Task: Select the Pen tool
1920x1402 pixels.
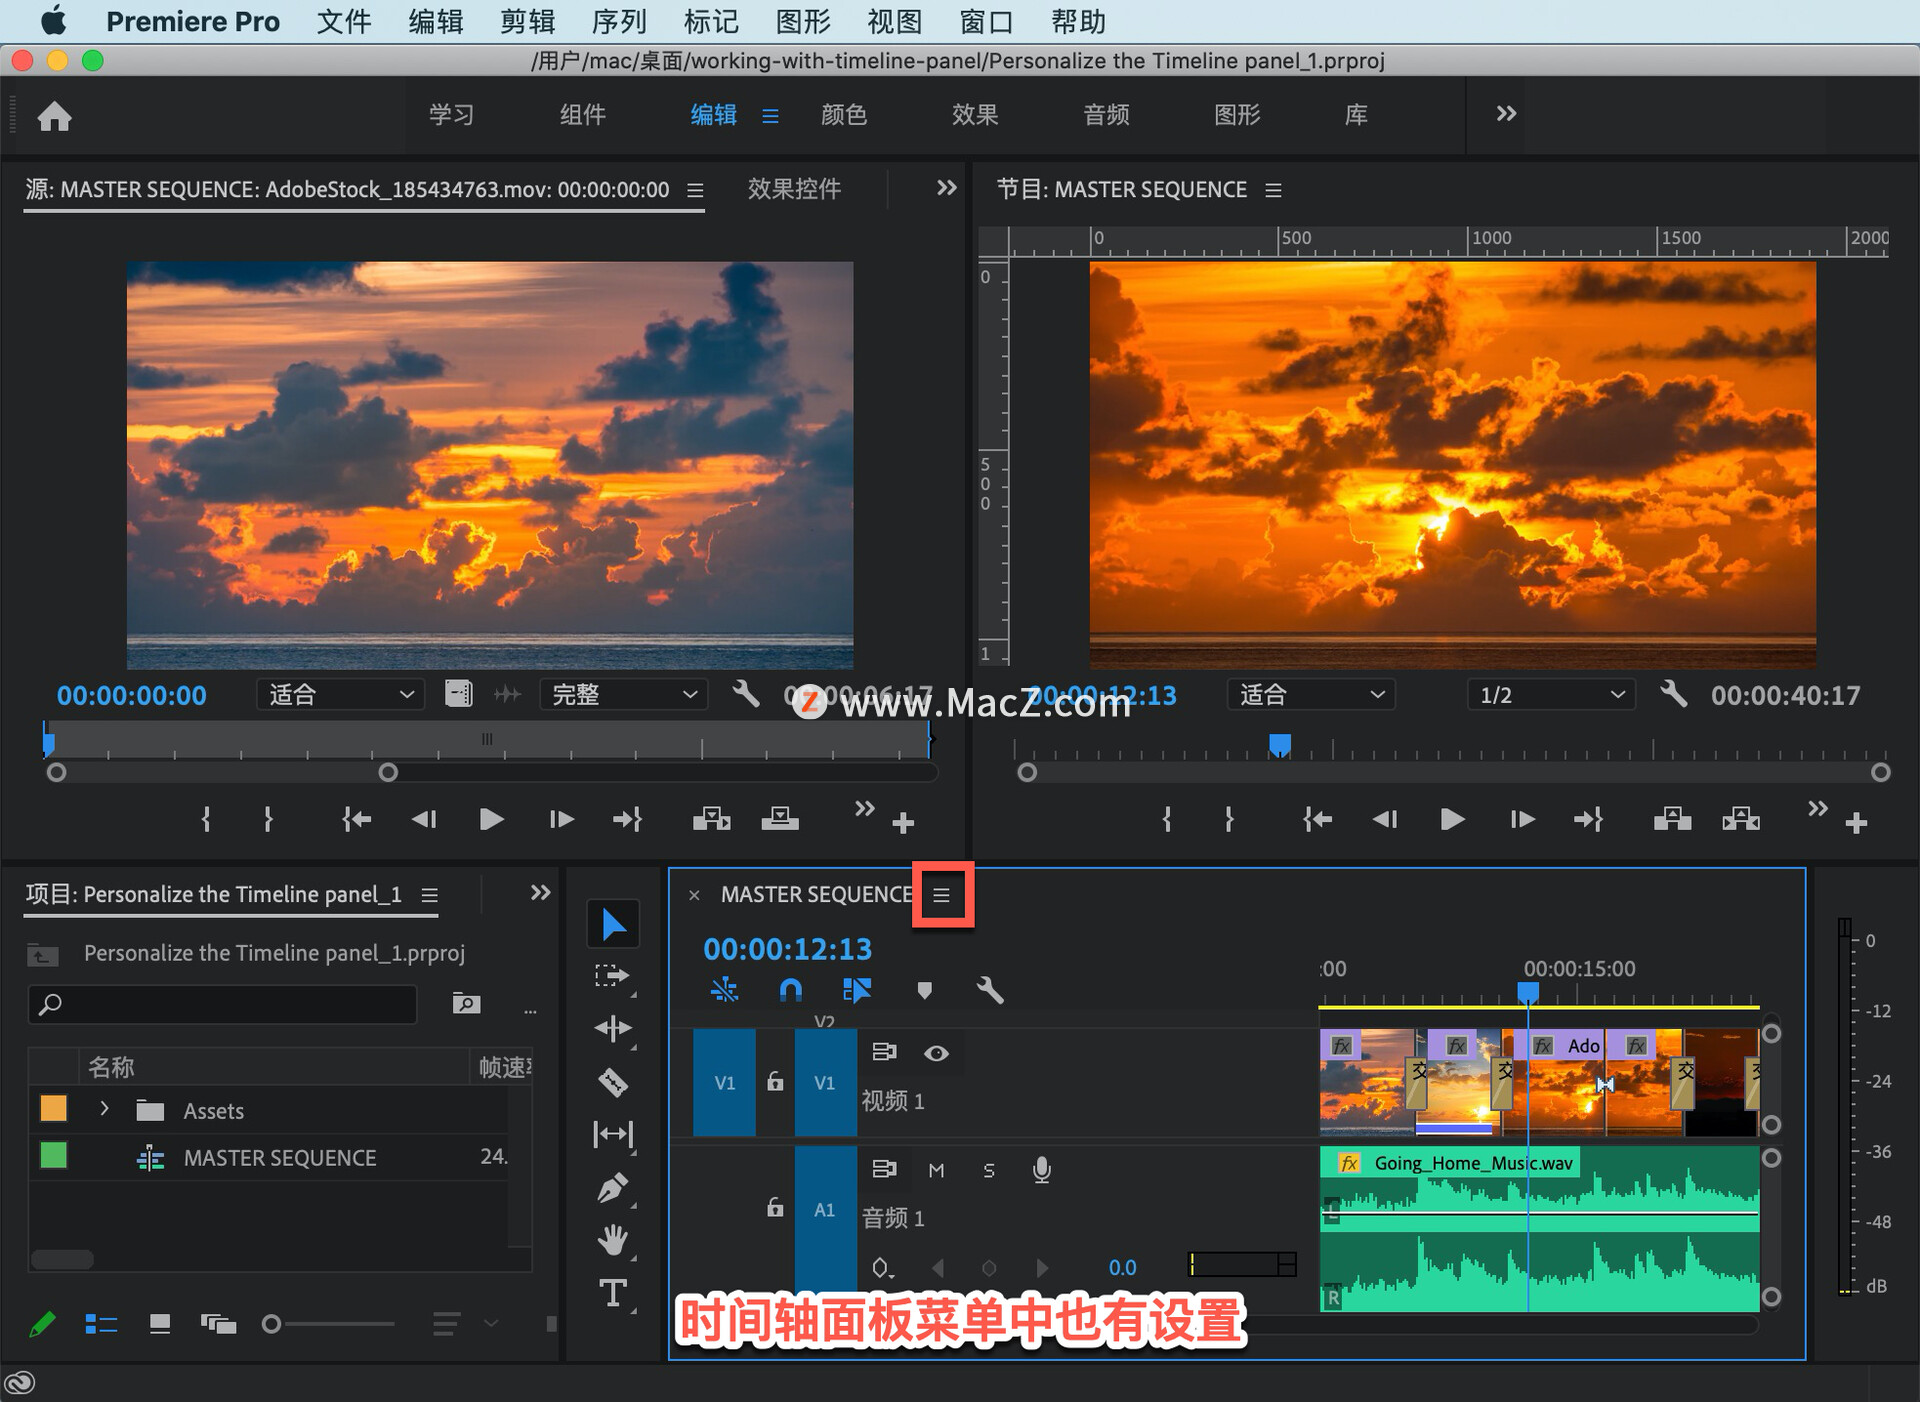Action: pyautogui.click(x=612, y=1188)
